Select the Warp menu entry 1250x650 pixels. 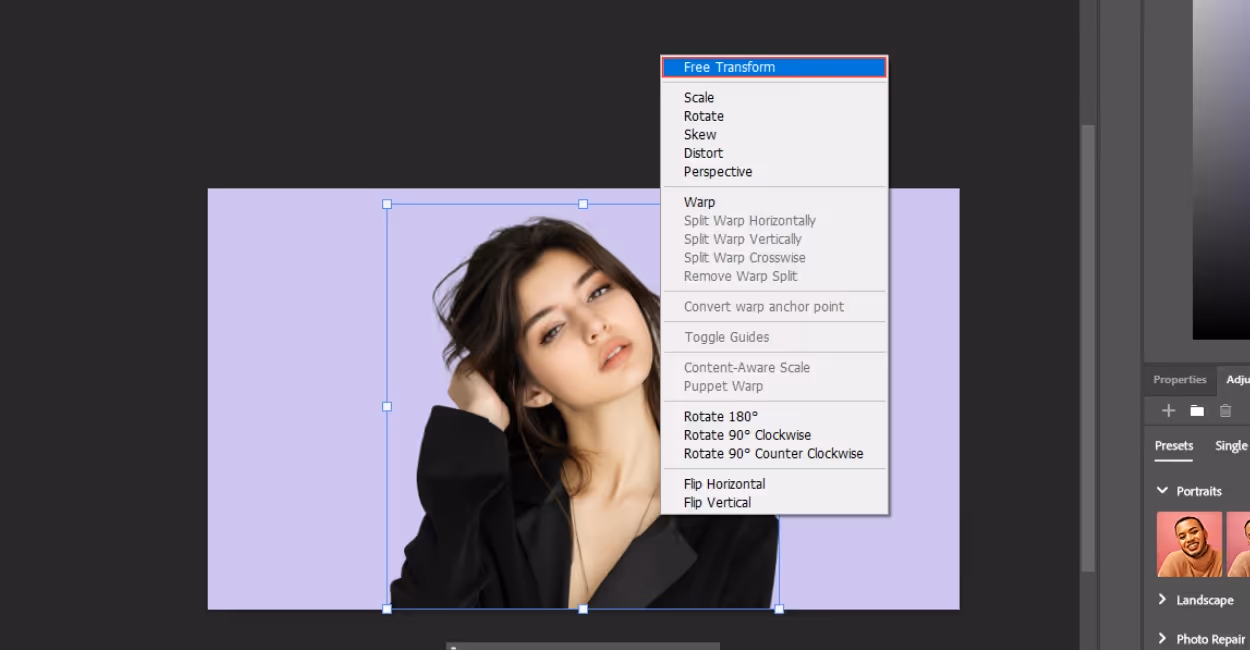[699, 202]
